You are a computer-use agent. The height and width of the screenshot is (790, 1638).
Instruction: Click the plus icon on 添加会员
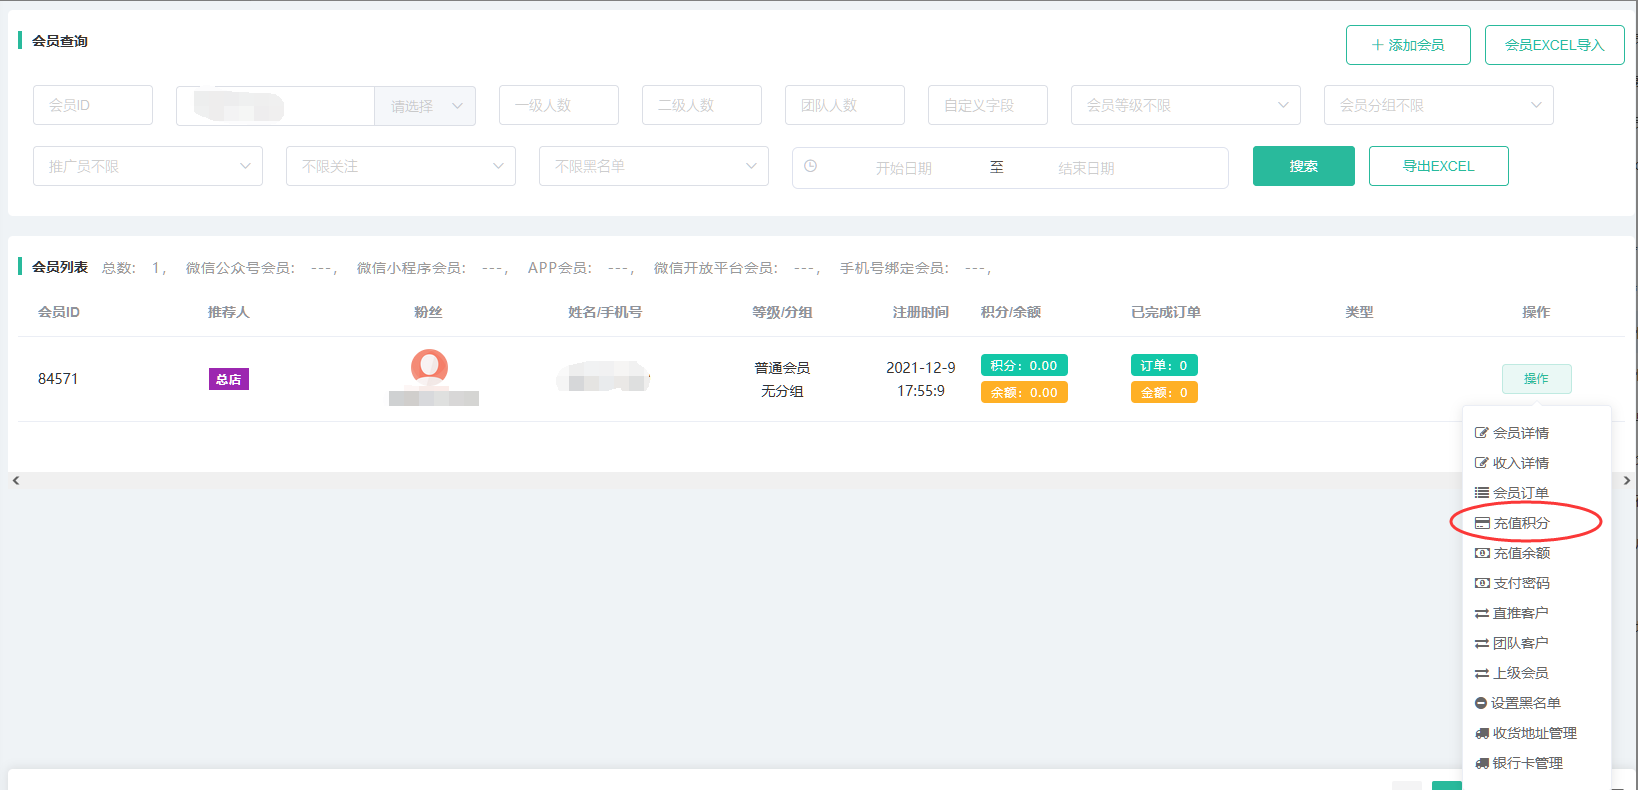[x=1377, y=45]
